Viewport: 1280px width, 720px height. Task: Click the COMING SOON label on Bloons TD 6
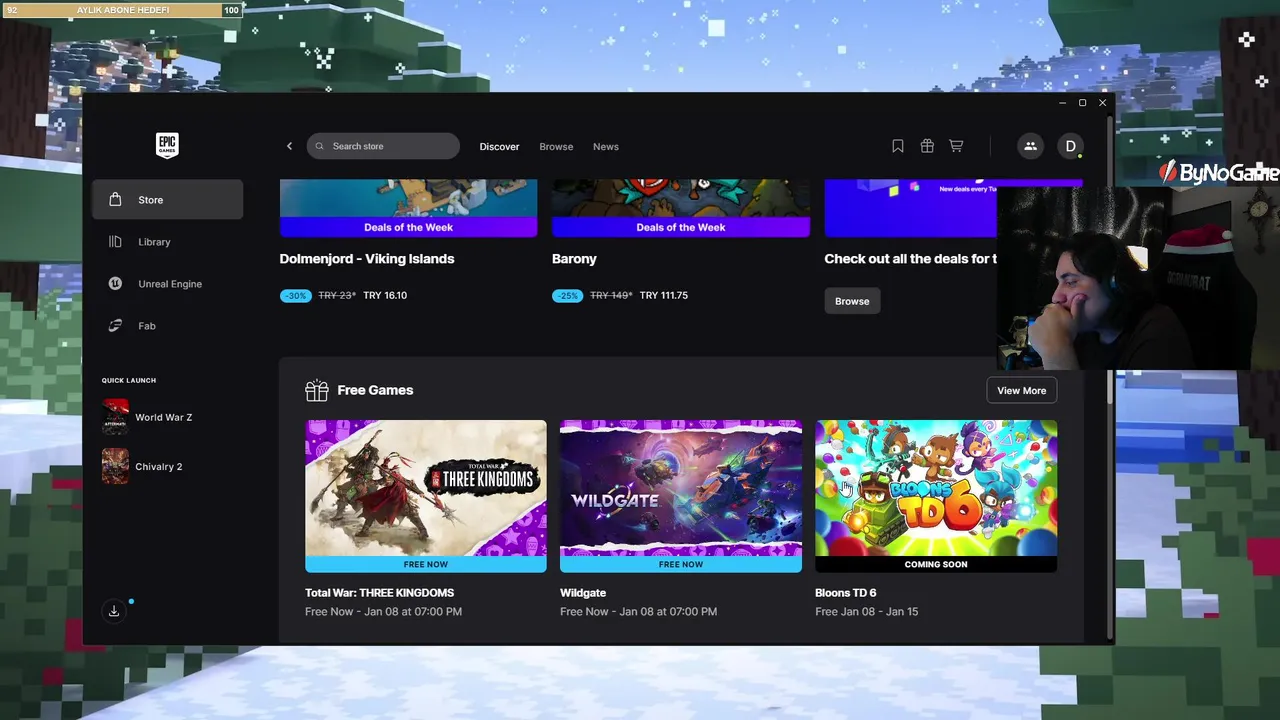[x=936, y=564]
